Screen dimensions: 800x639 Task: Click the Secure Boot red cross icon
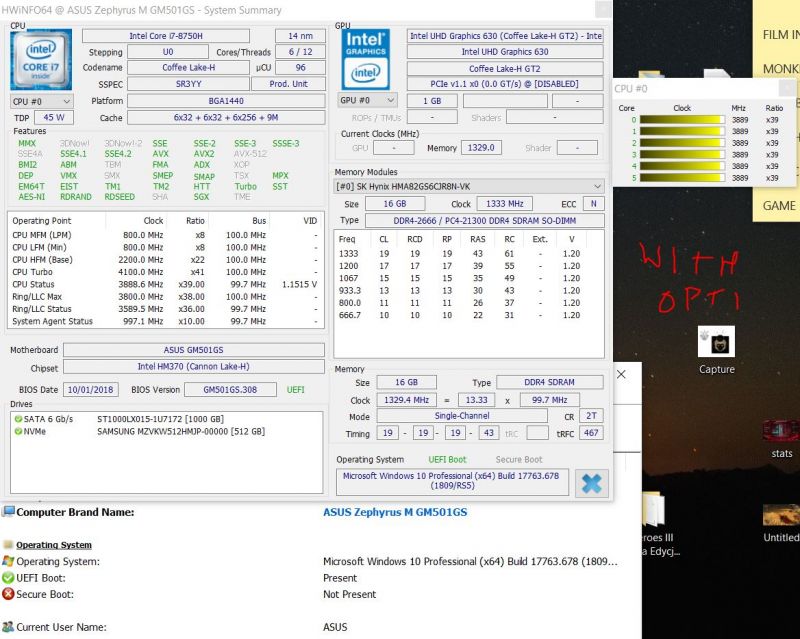(8, 594)
